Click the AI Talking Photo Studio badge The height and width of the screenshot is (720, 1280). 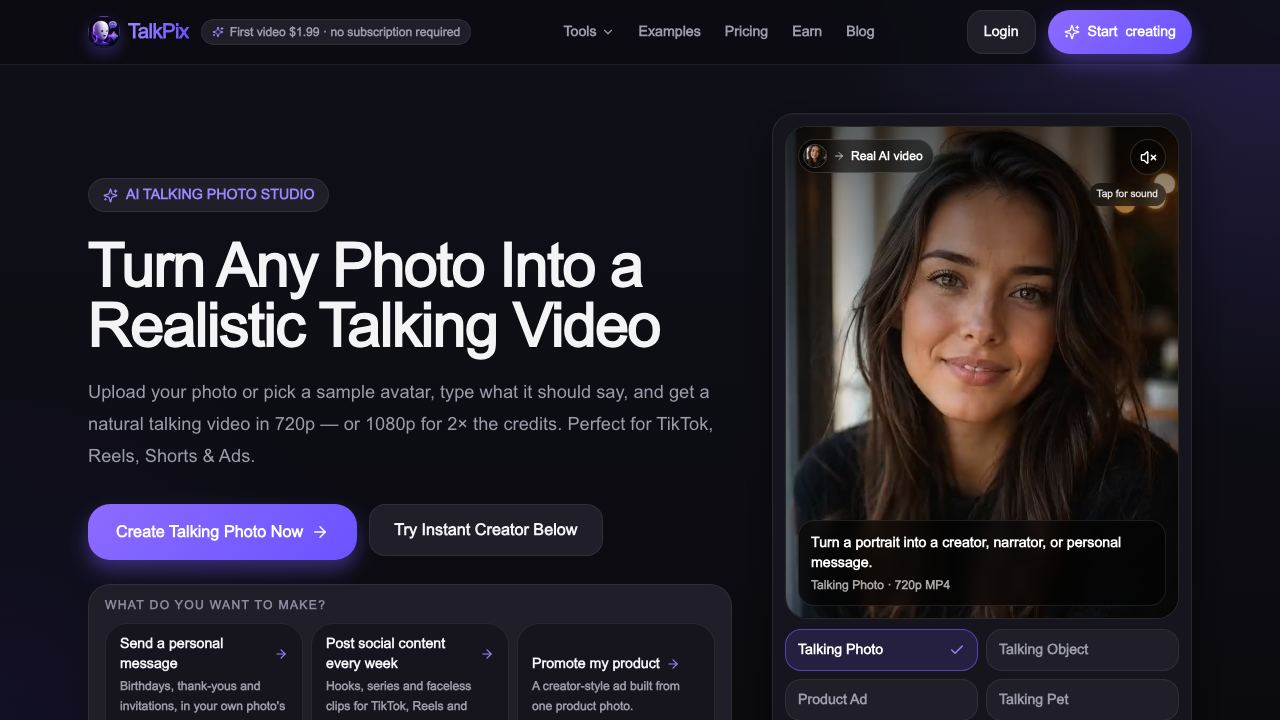click(x=208, y=194)
